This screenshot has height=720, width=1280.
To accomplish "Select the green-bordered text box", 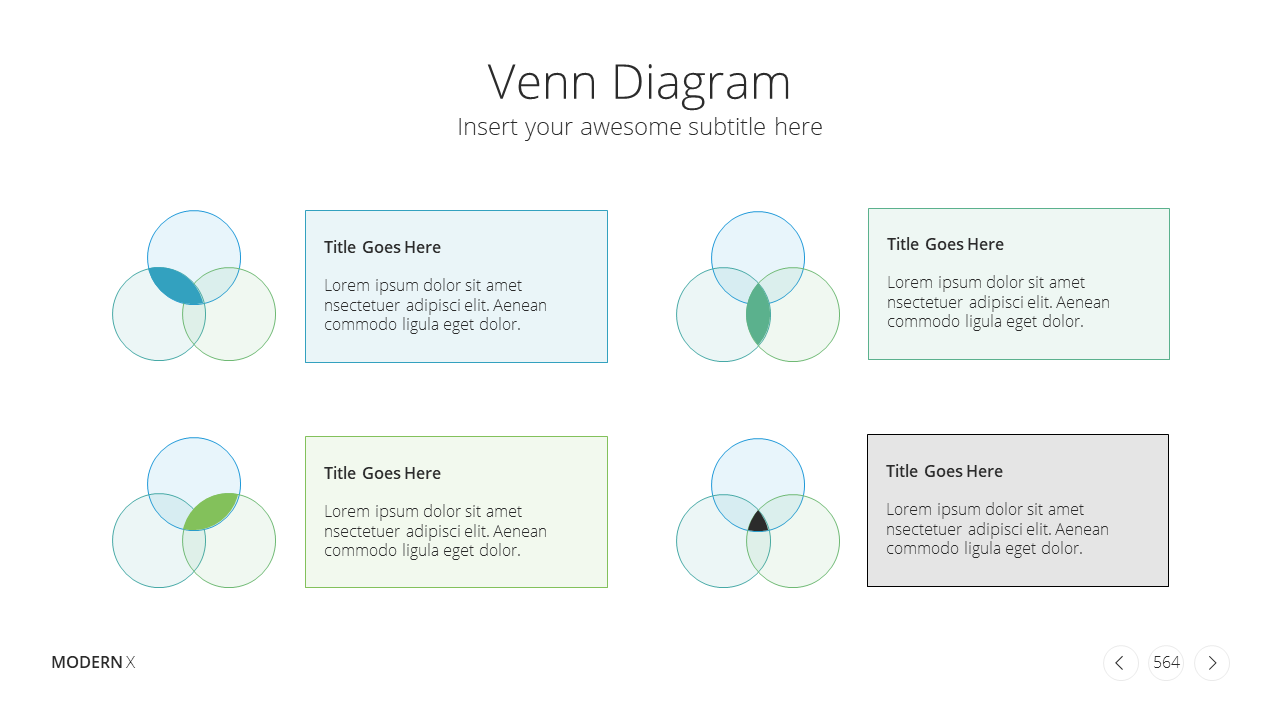I will pyautogui.click(x=456, y=512).
